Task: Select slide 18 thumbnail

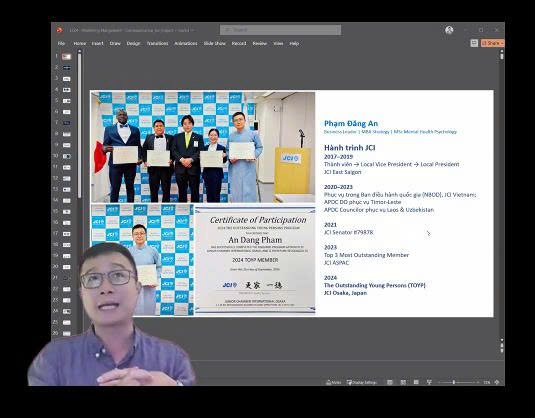Action: tap(67, 245)
